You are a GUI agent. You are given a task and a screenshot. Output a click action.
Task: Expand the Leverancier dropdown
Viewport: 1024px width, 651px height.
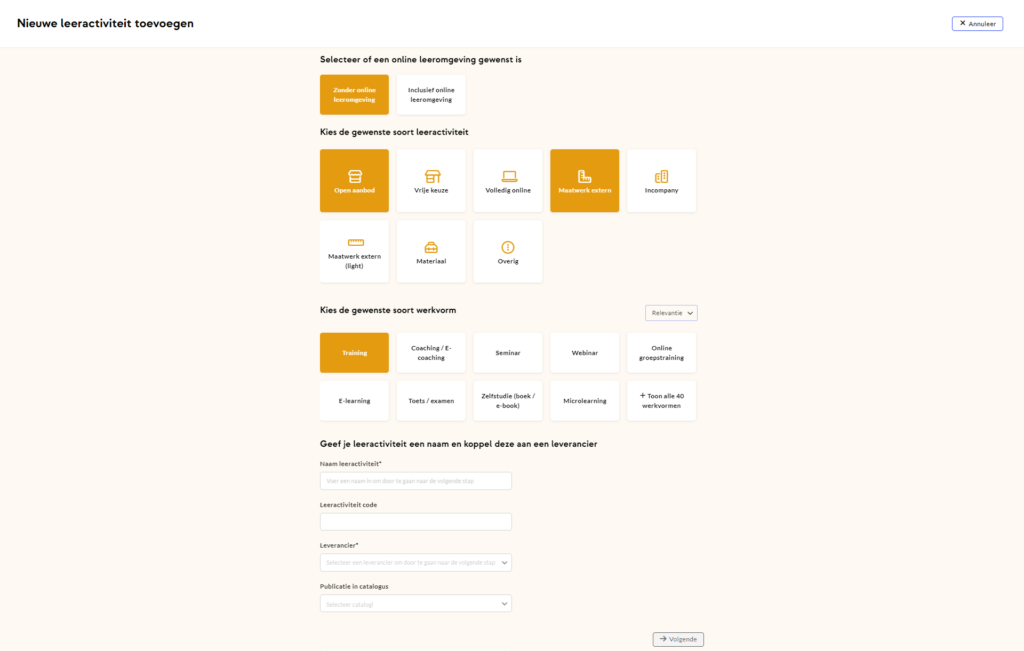click(415, 563)
